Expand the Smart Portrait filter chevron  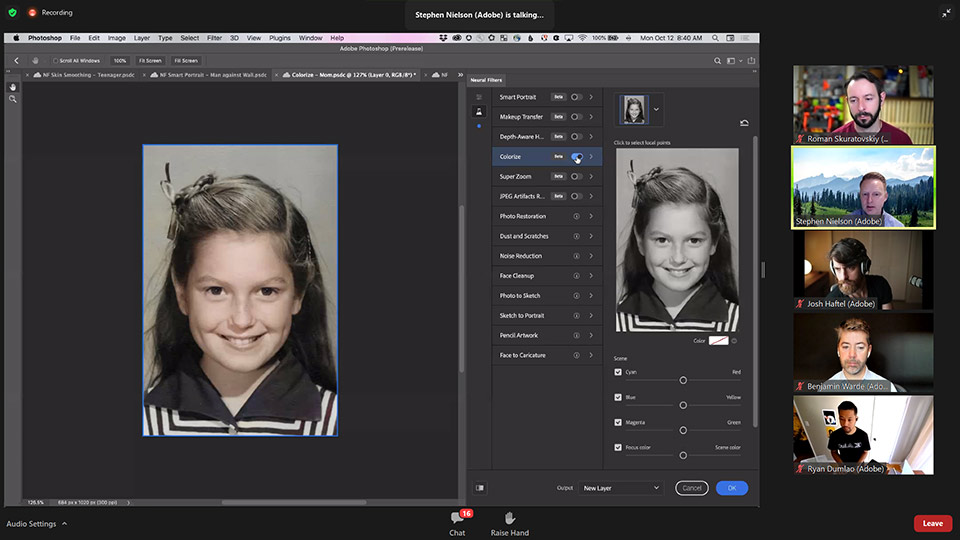coord(591,97)
